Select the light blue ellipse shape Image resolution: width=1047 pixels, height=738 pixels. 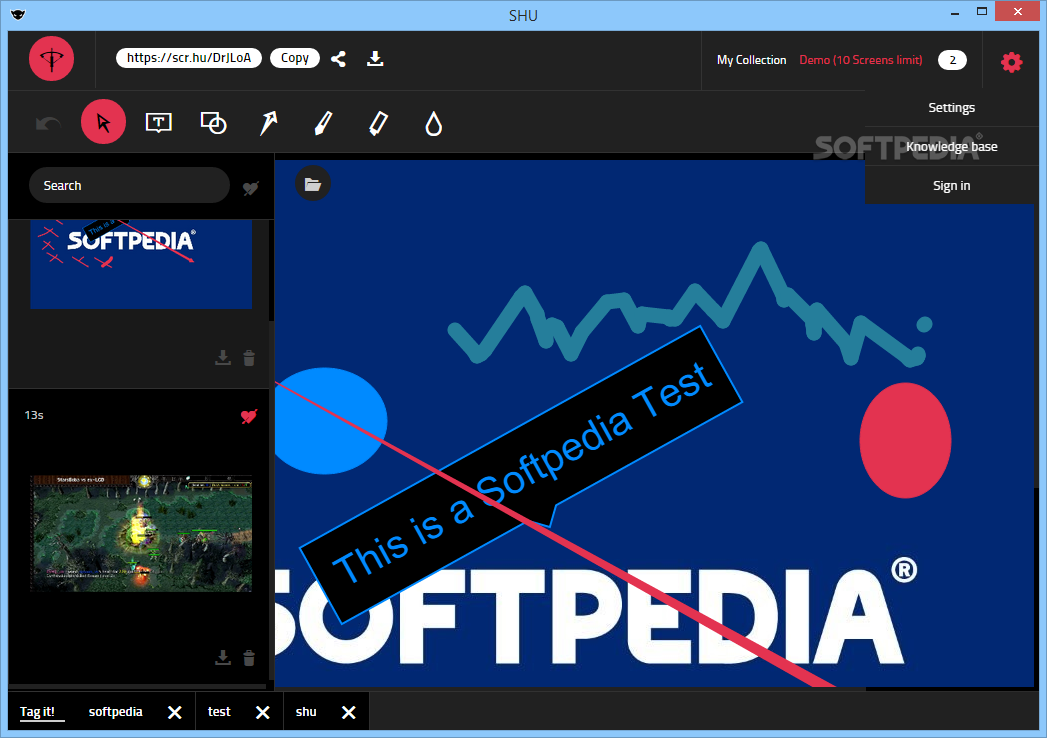pos(330,421)
